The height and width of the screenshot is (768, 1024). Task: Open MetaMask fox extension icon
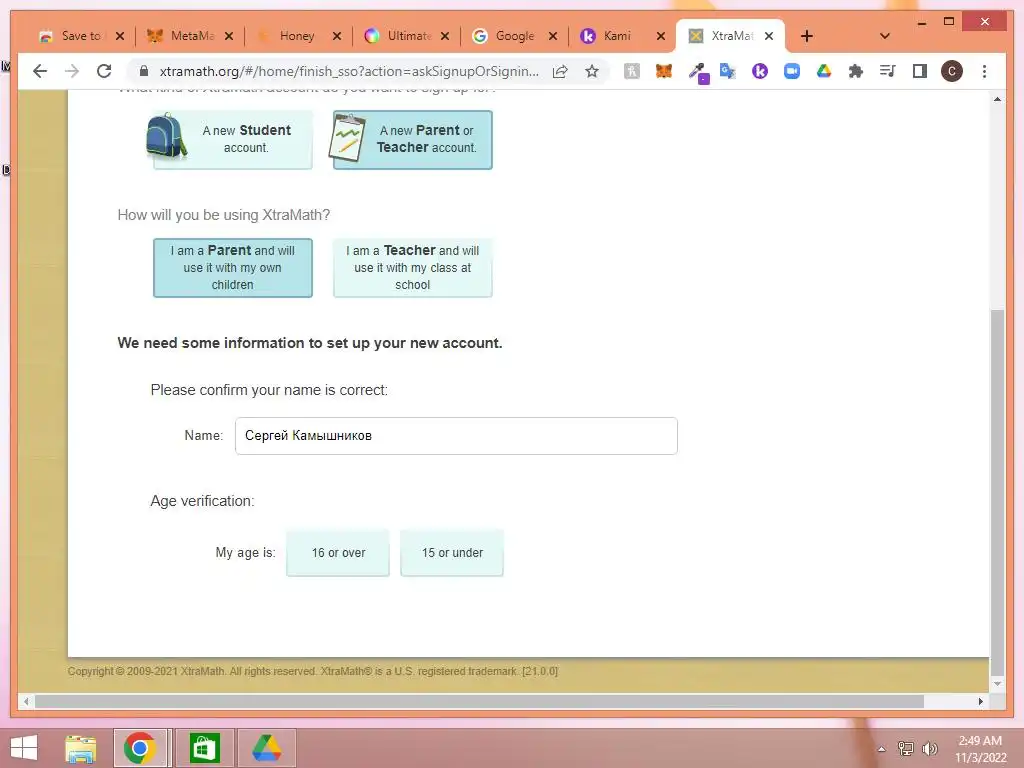(x=664, y=71)
